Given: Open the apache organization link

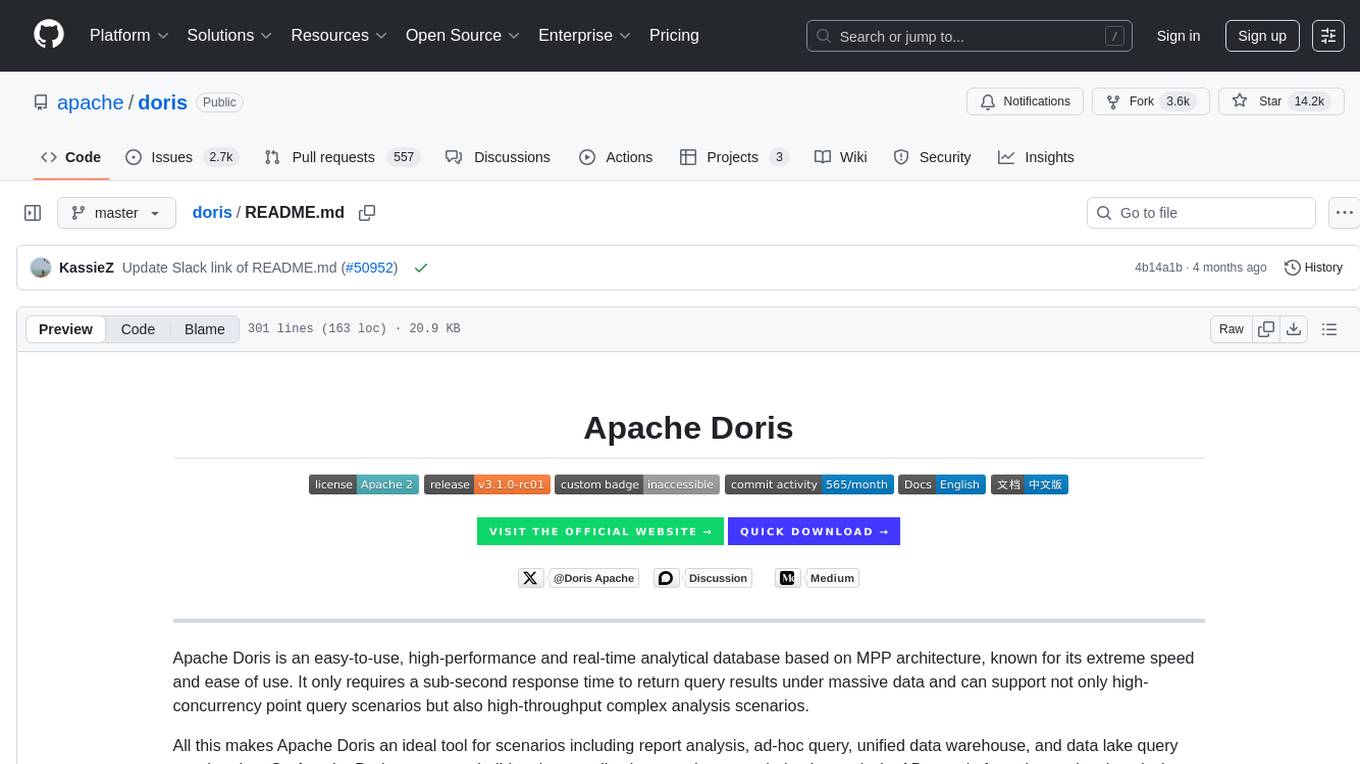Looking at the screenshot, I should pyautogui.click(x=90, y=102).
